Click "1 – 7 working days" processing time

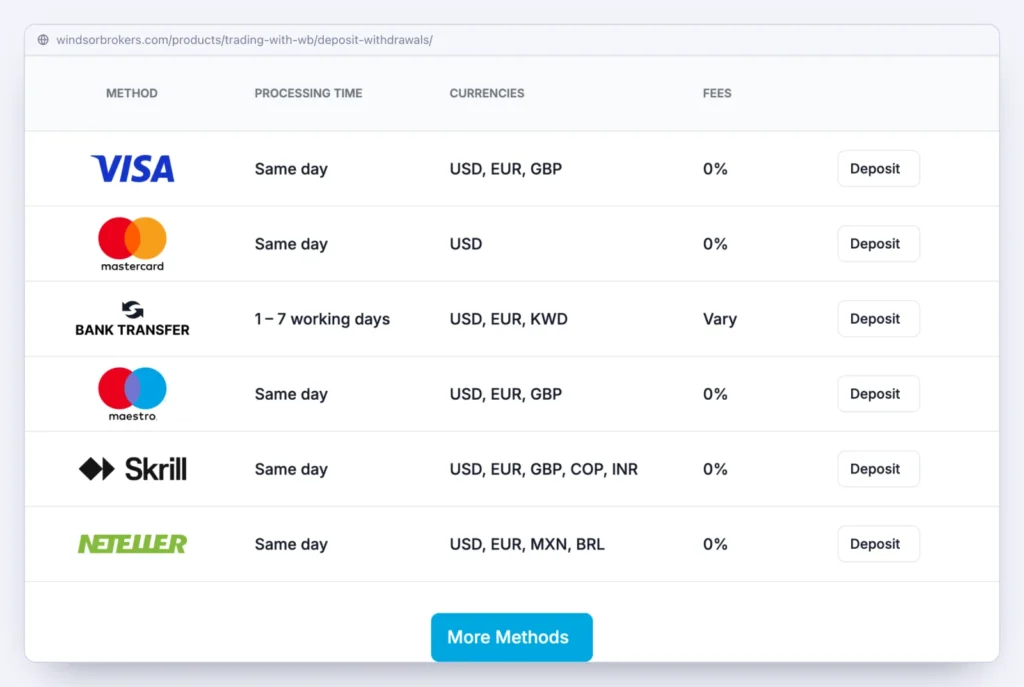322,319
